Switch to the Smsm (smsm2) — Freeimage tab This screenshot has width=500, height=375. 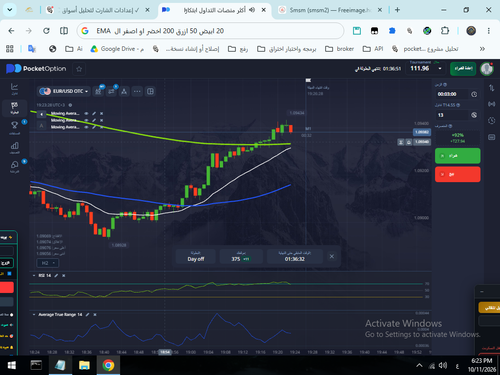click(x=330, y=10)
